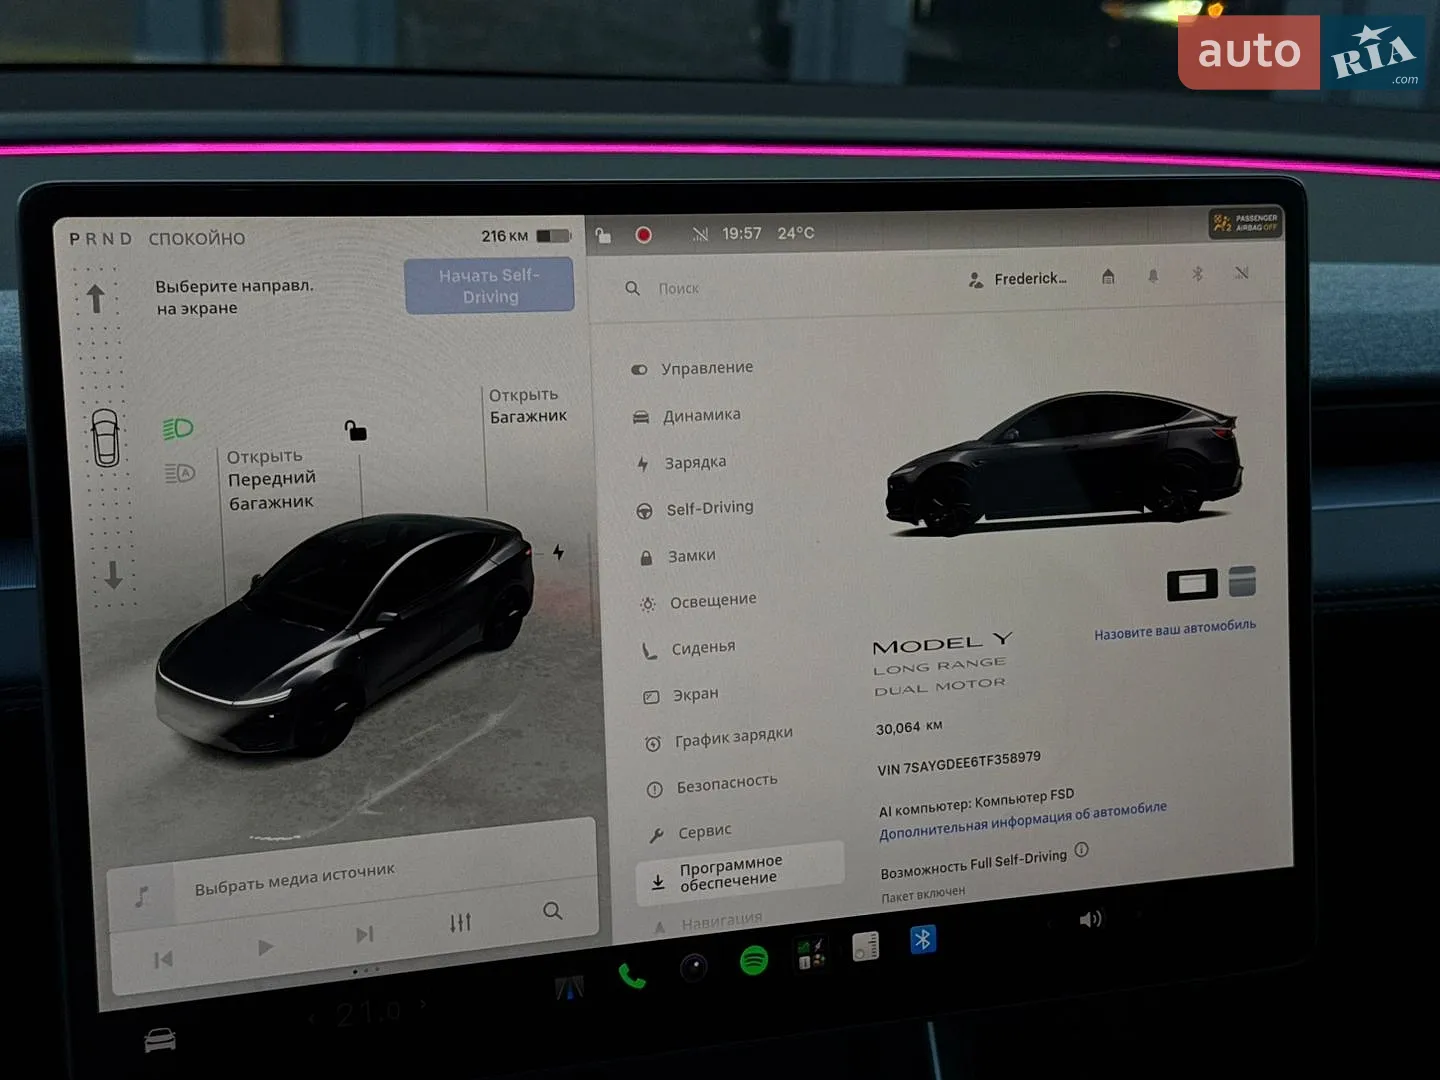1440x1080 pixels.
Task: Tap the headlights indicator icon
Action: [178, 429]
